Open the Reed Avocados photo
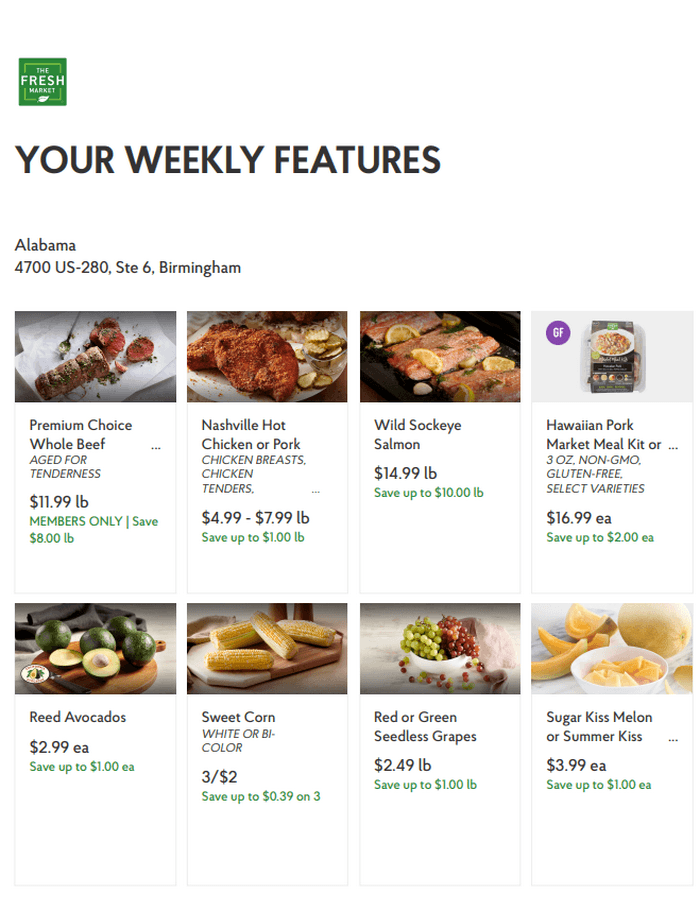Image resolution: width=700 pixels, height=911 pixels. (x=95, y=648)
